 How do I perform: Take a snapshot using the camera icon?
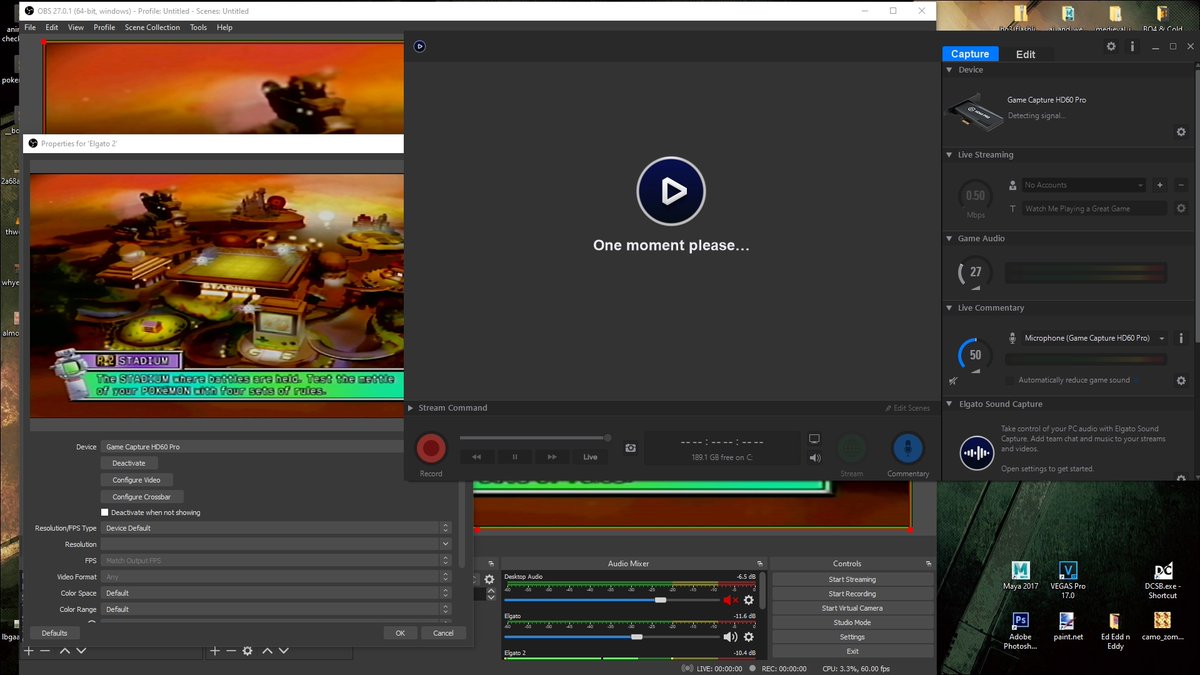click(631, 448)
